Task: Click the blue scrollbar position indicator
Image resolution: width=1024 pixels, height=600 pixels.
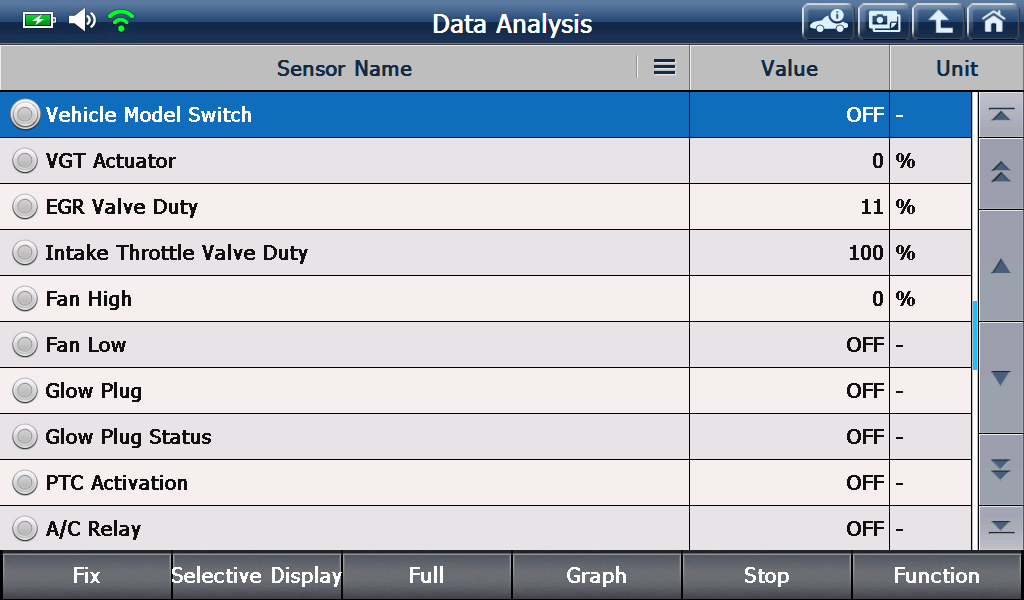Action: tap(974, 336)
